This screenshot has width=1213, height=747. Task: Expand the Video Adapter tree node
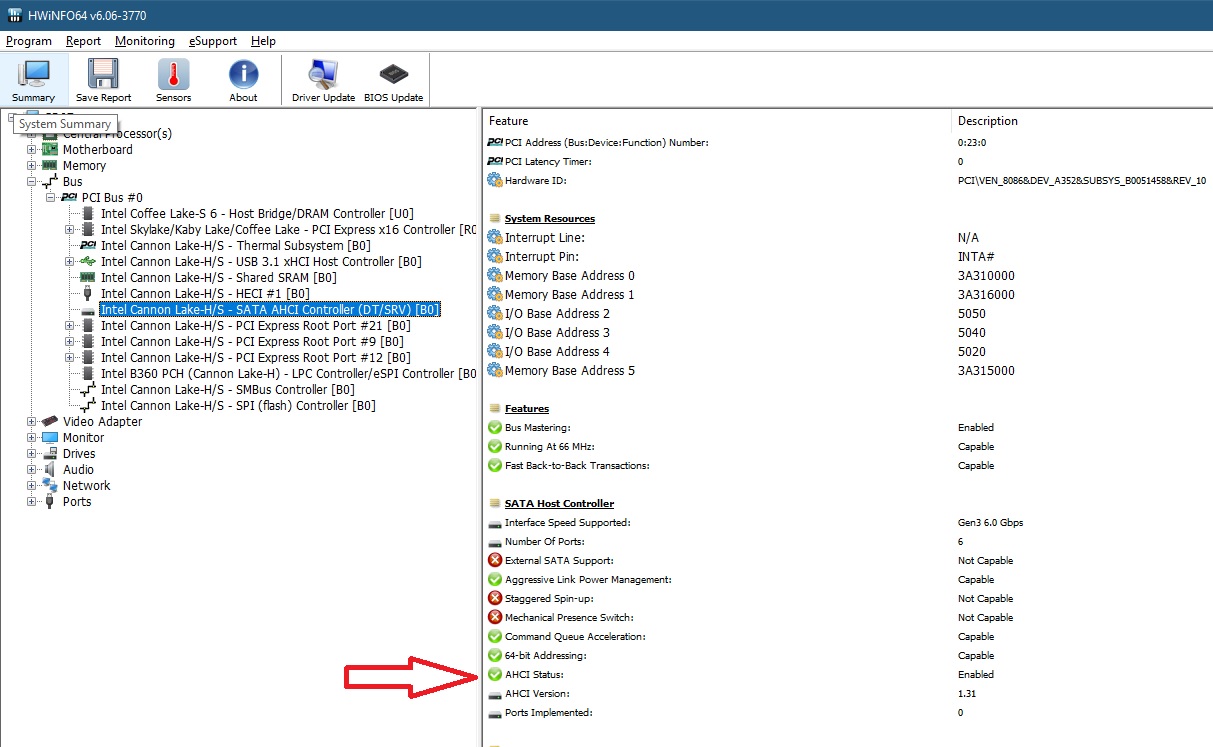pos(32,421)
